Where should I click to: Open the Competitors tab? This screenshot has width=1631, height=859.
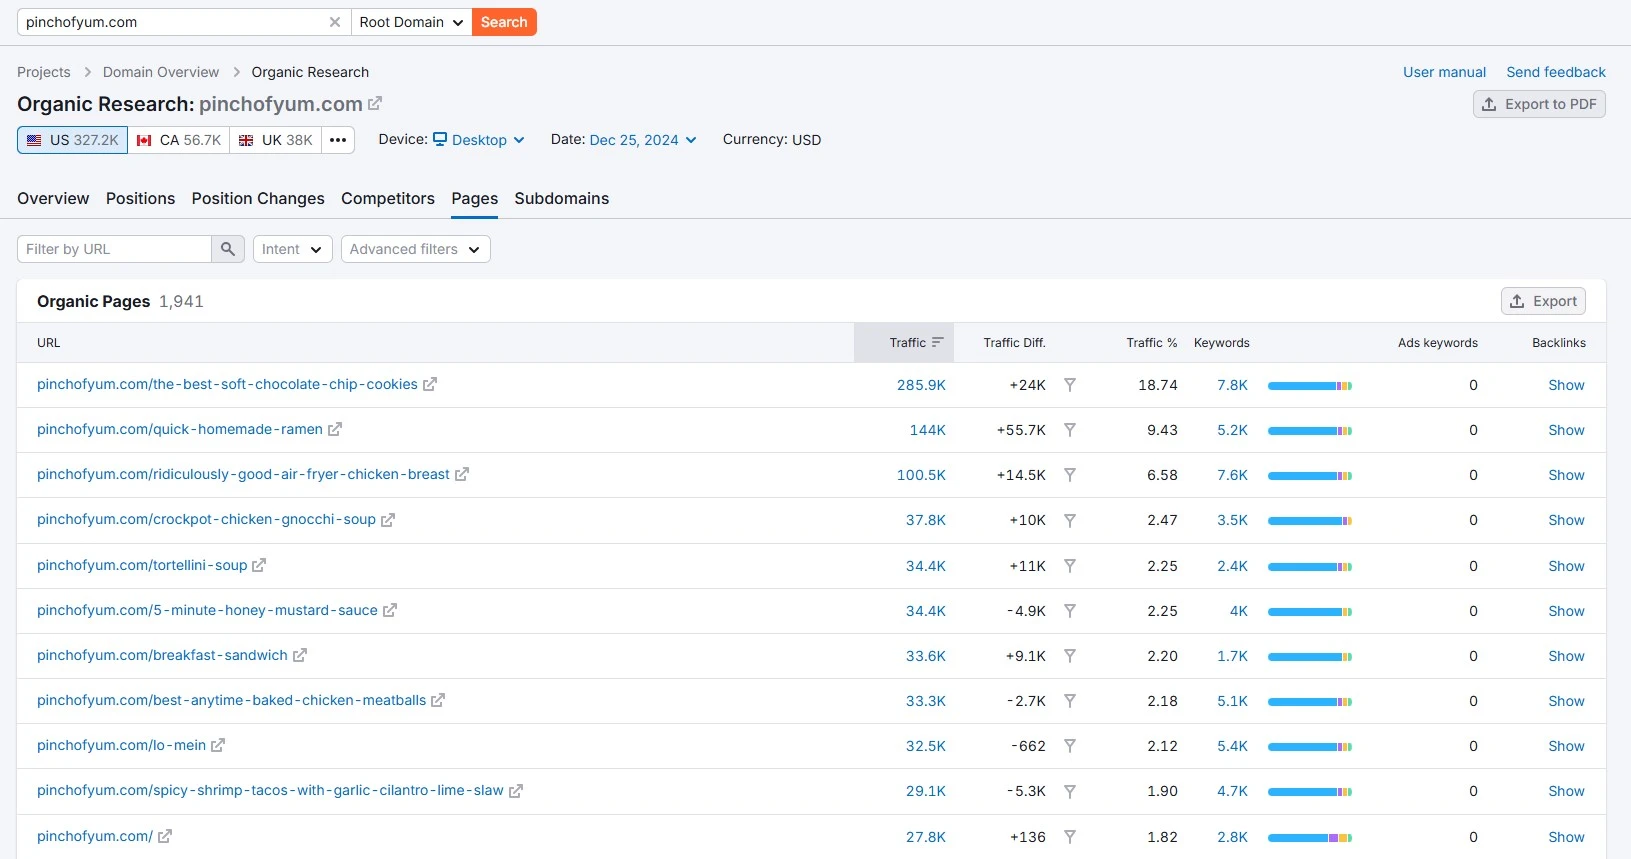pos(388,198)
